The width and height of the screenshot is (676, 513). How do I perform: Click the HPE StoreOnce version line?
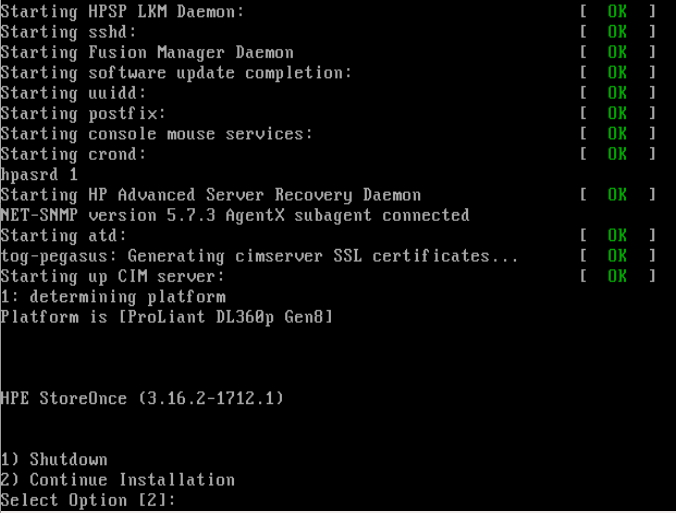pyautogui.click(x=142, y=398)
